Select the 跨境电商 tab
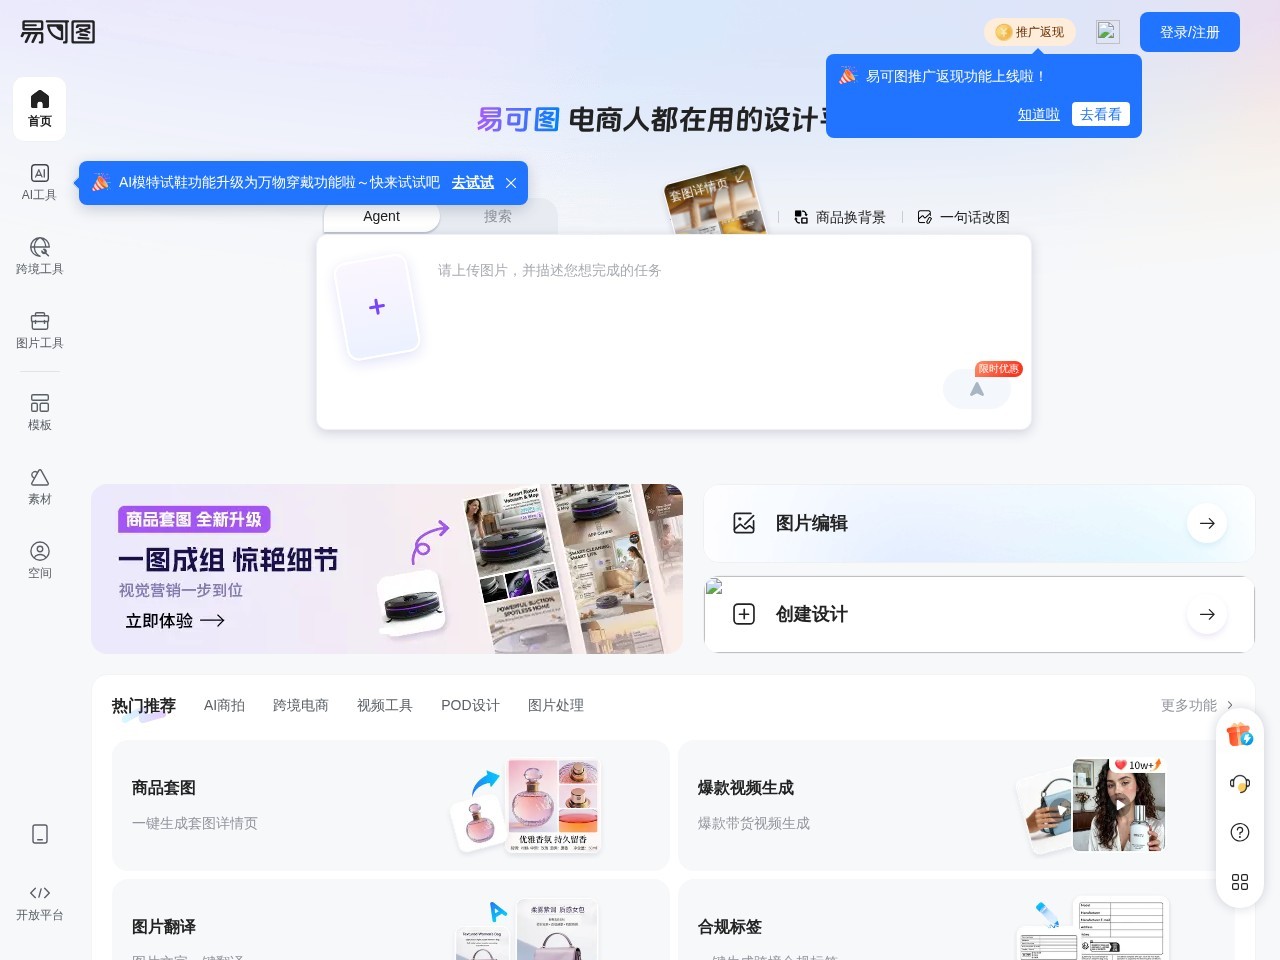1280x960 pixels. 301,705
